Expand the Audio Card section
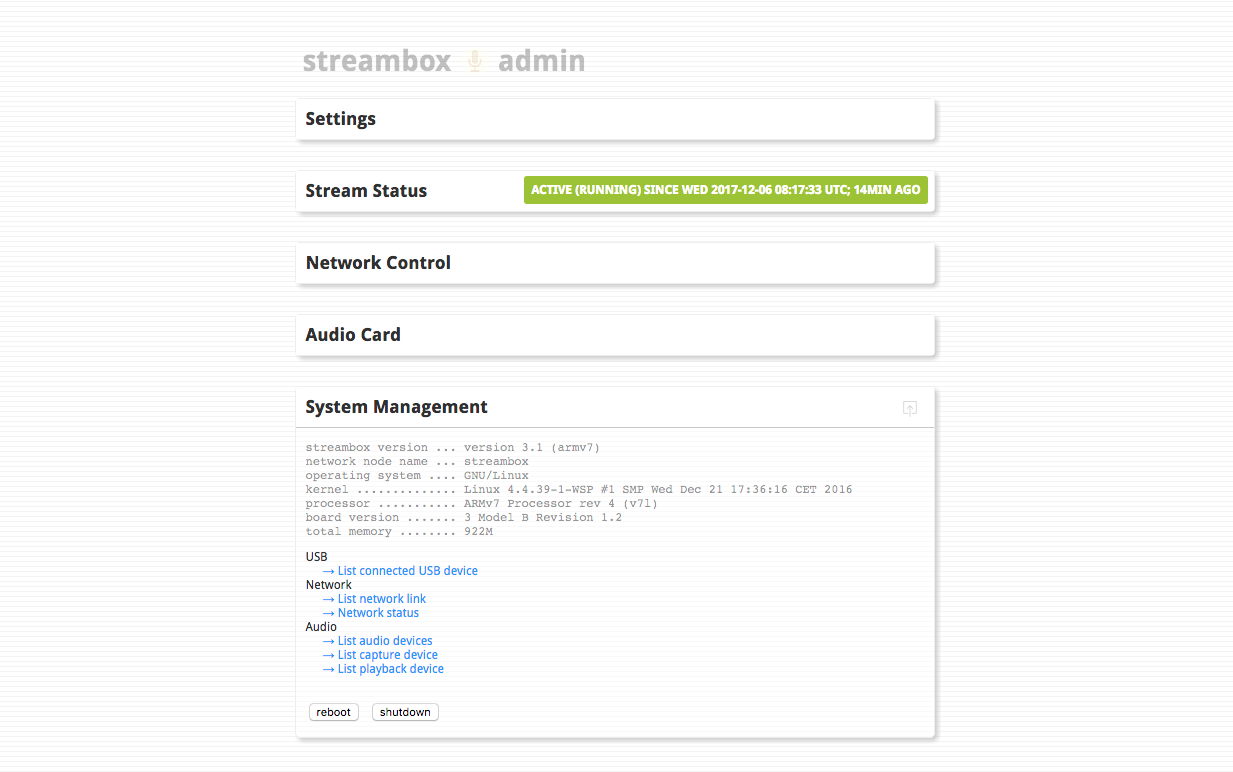 pyautogui.click(x=353, y=335)
